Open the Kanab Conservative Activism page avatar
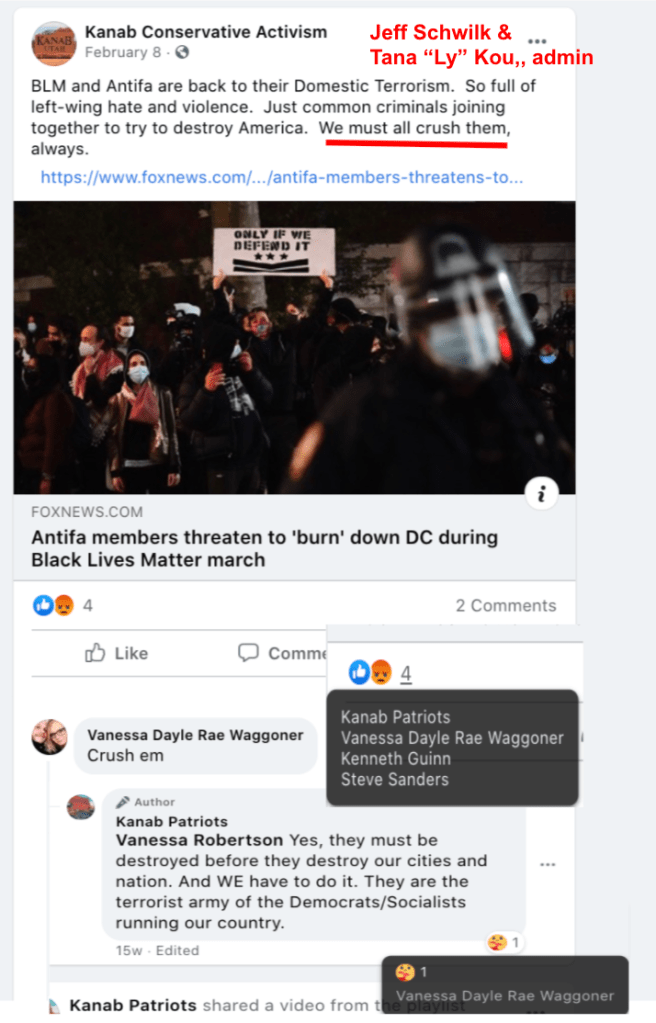 (x=54, y=43)
